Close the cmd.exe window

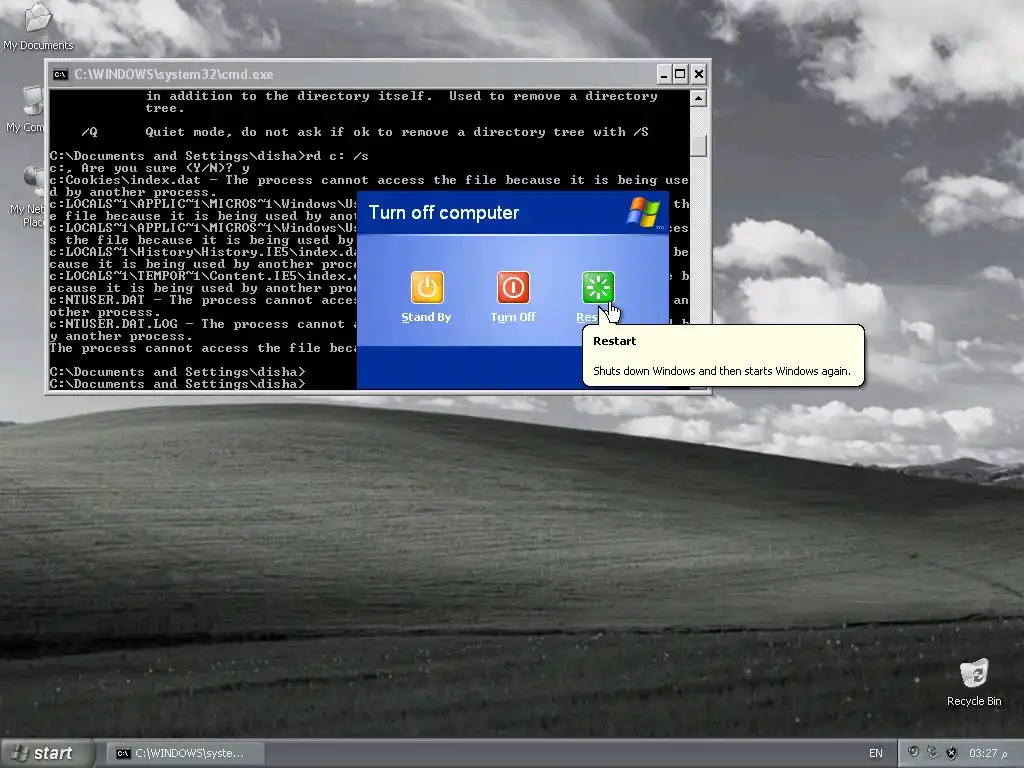pyautogui.click(x=699, y=74)
